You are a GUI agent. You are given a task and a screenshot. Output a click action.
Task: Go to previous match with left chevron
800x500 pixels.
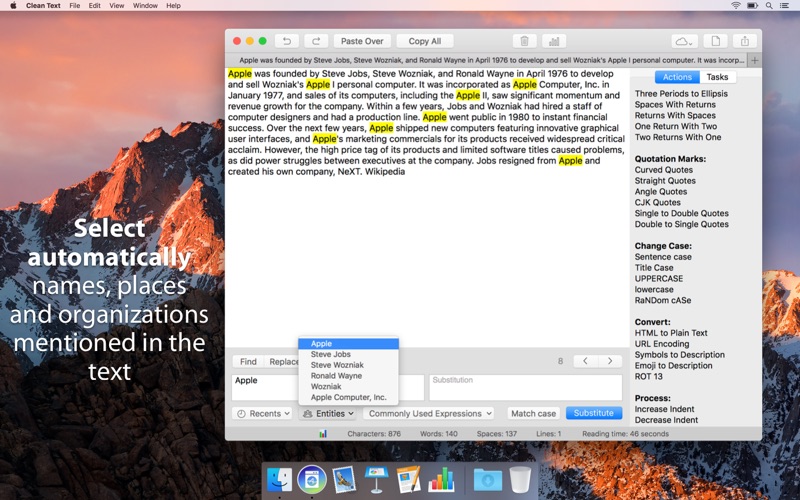585,361
